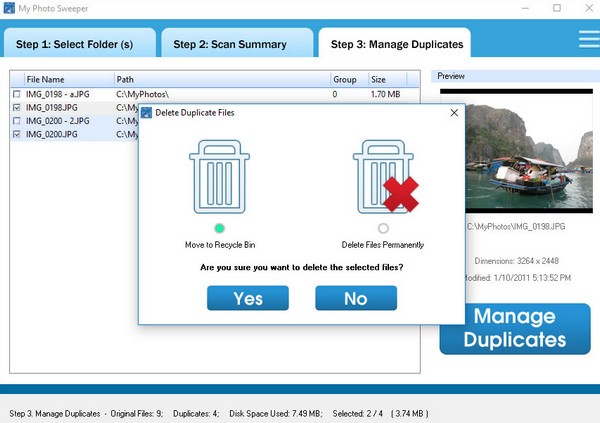Open the Step 2: Scan Summary tab
Image resolution: width=600 pixels, height=423 pixels.
(x=236, y=44)
